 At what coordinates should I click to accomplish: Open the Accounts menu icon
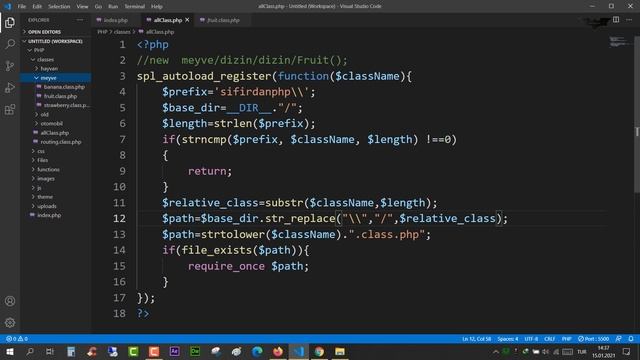pyautogui.click(x=10, y=301)
